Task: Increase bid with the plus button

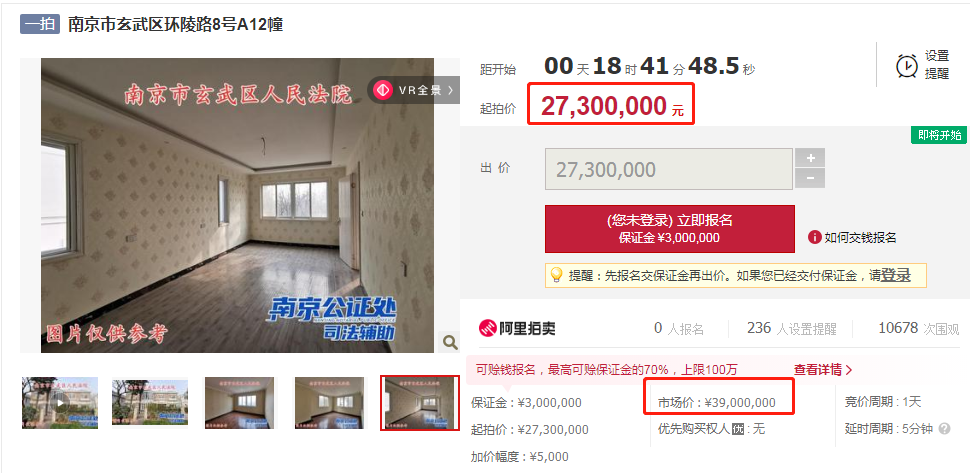Action: (x=810, y=158)
